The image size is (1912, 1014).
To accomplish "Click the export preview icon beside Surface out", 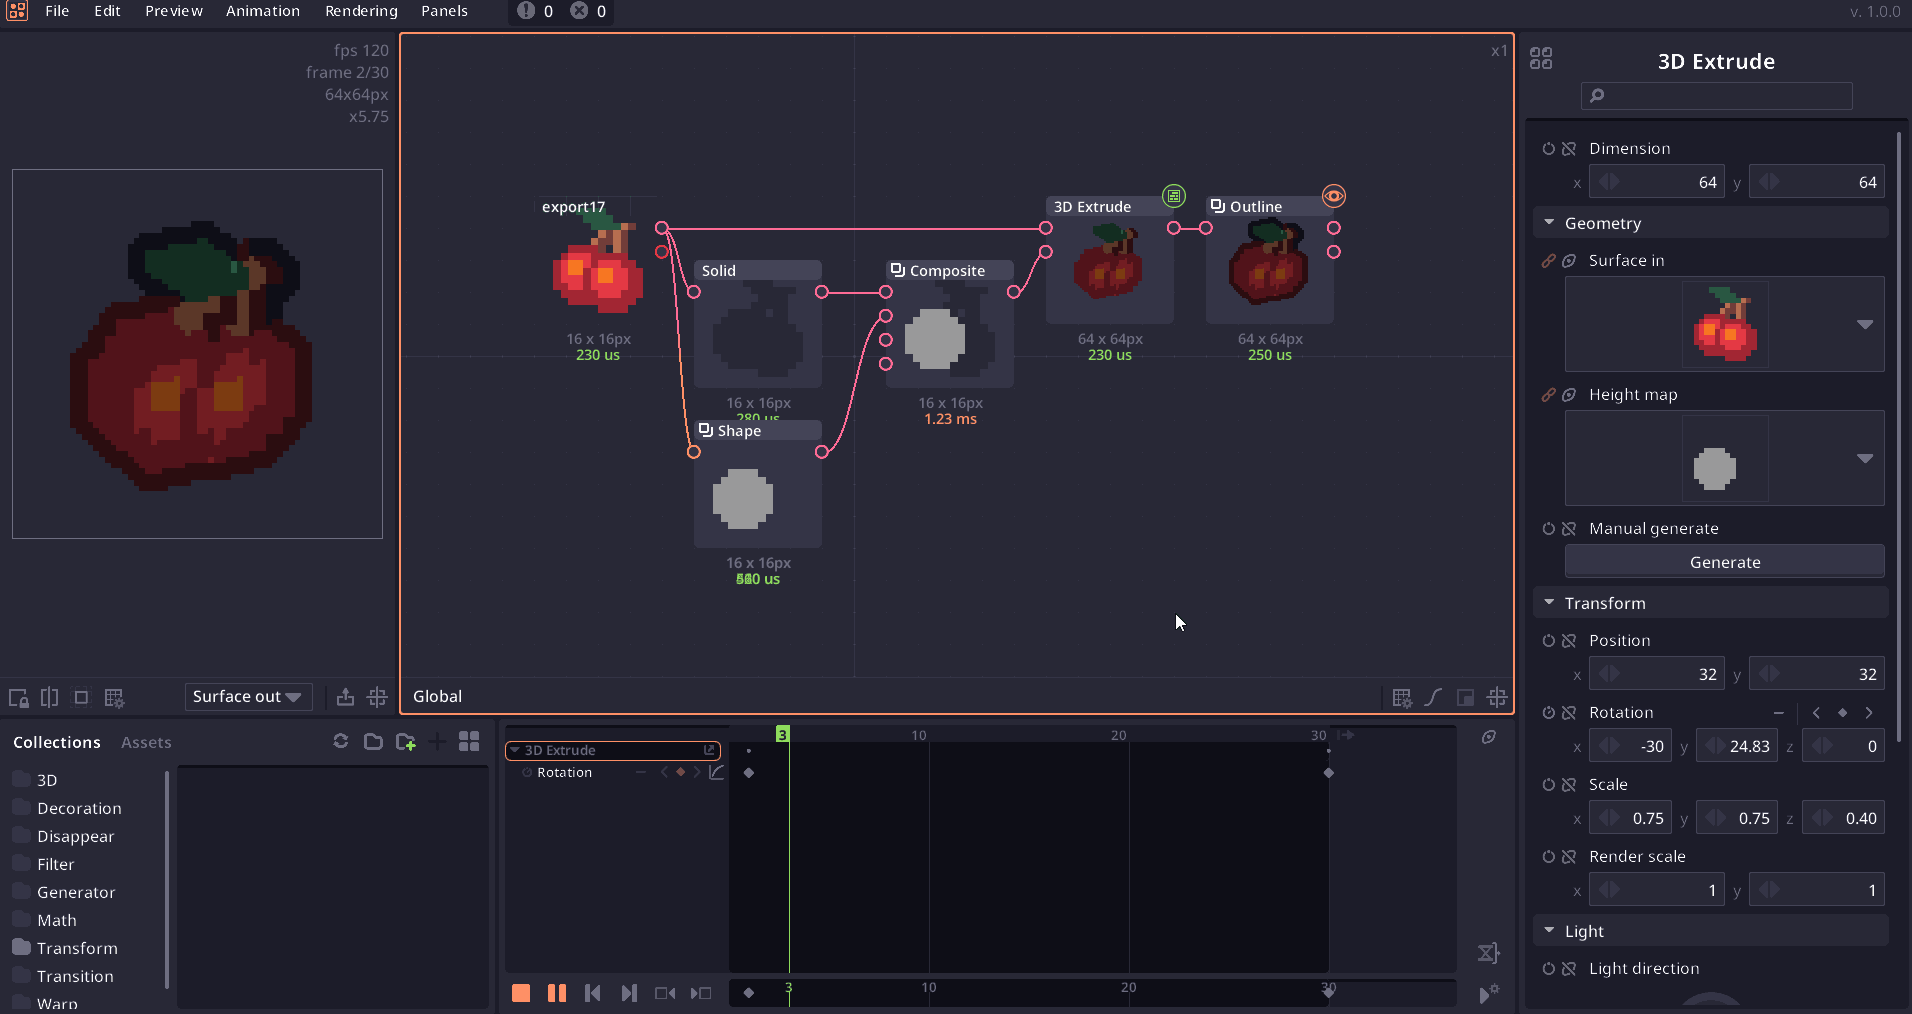I will pyautogui.click(x=345, y=697).
